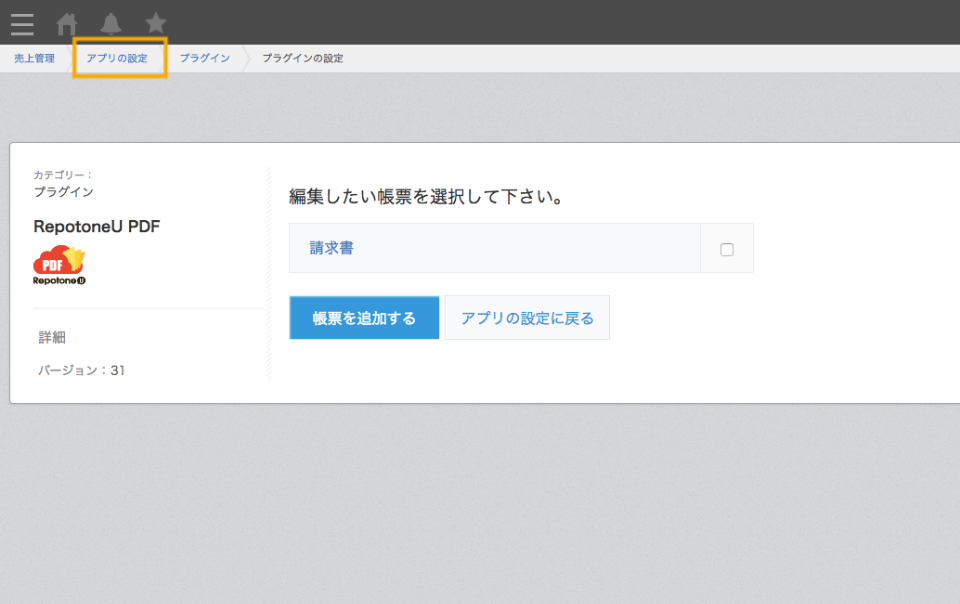Tick the checkbox beside 請求書
Image resolution: width=960 pixels, height=604 pixels.
pos(727,249)
